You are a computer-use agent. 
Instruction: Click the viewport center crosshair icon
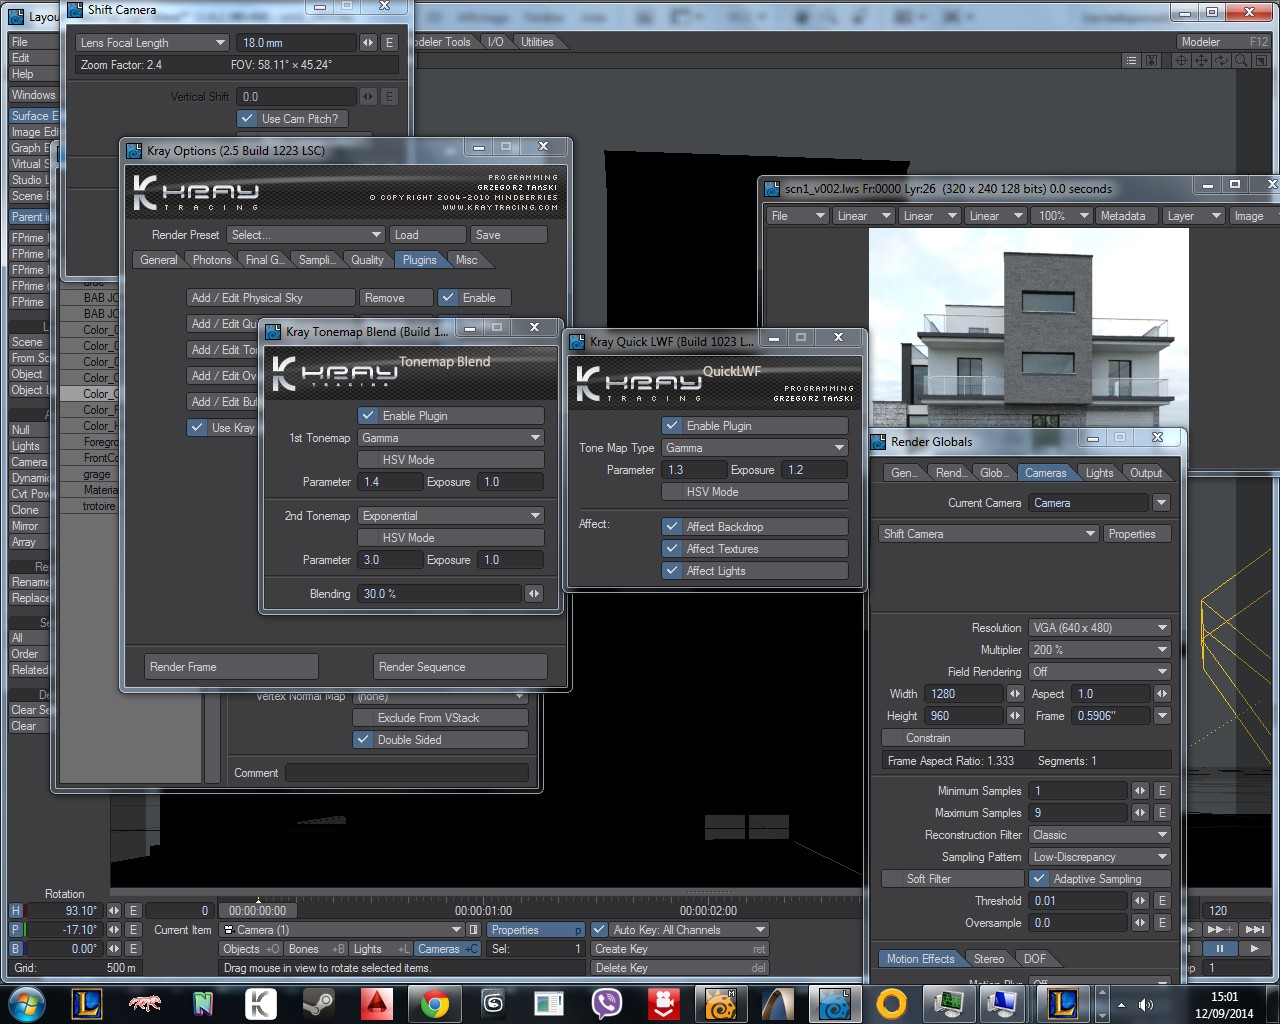[x=1181, y=61]
